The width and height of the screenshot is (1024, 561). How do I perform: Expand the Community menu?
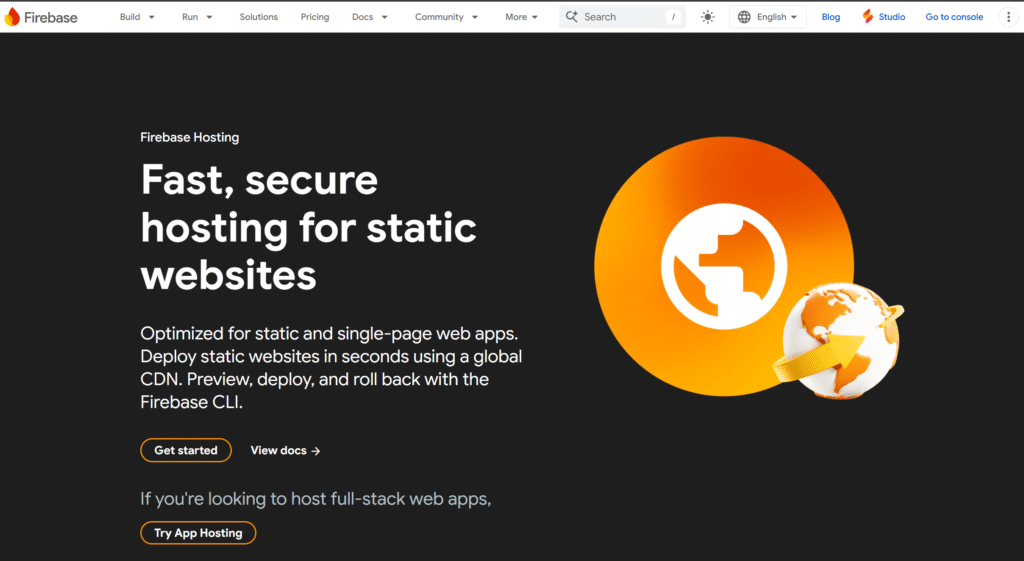point(446,17)
